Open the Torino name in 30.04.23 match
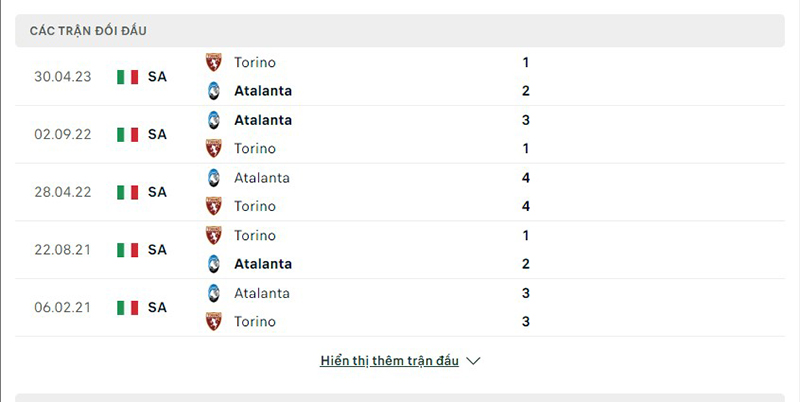 pyautogui.click(x=255, y=62)
